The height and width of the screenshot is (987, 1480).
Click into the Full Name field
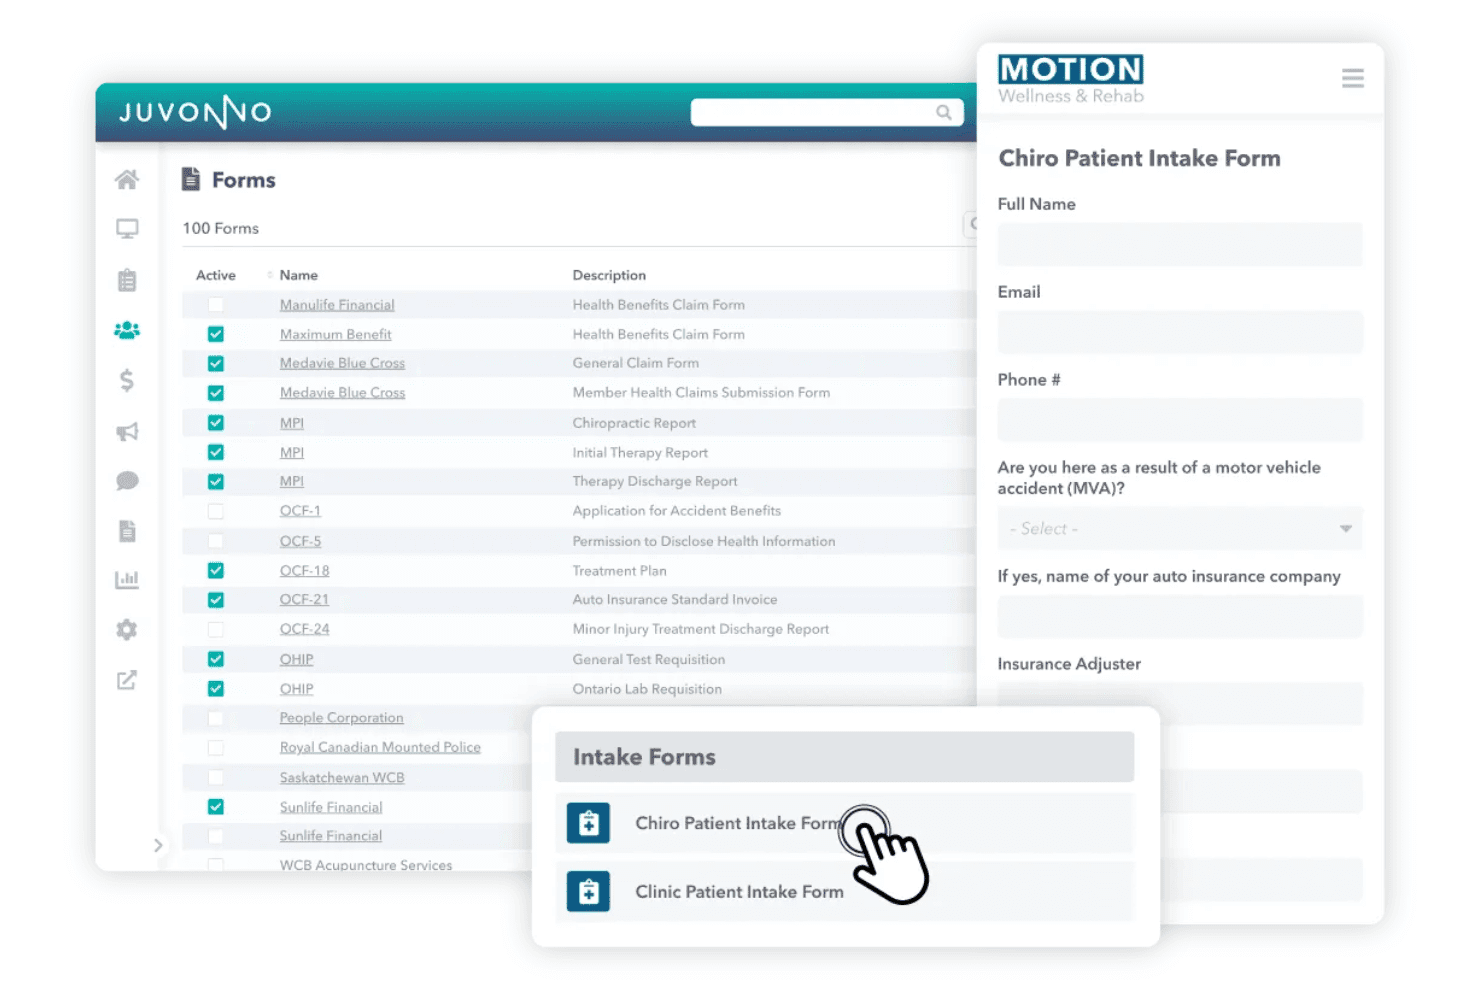click(1180, 244)
